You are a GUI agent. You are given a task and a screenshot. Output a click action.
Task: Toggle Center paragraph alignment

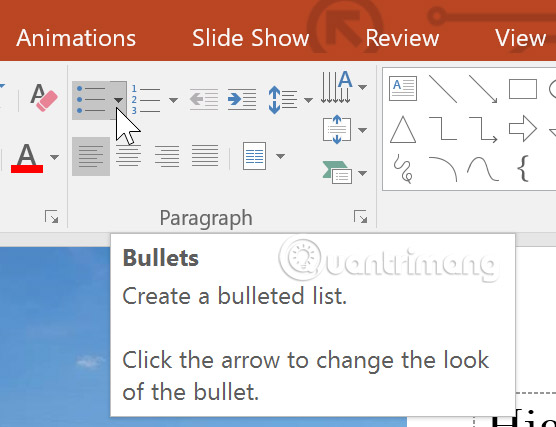(x=129, y=156)
